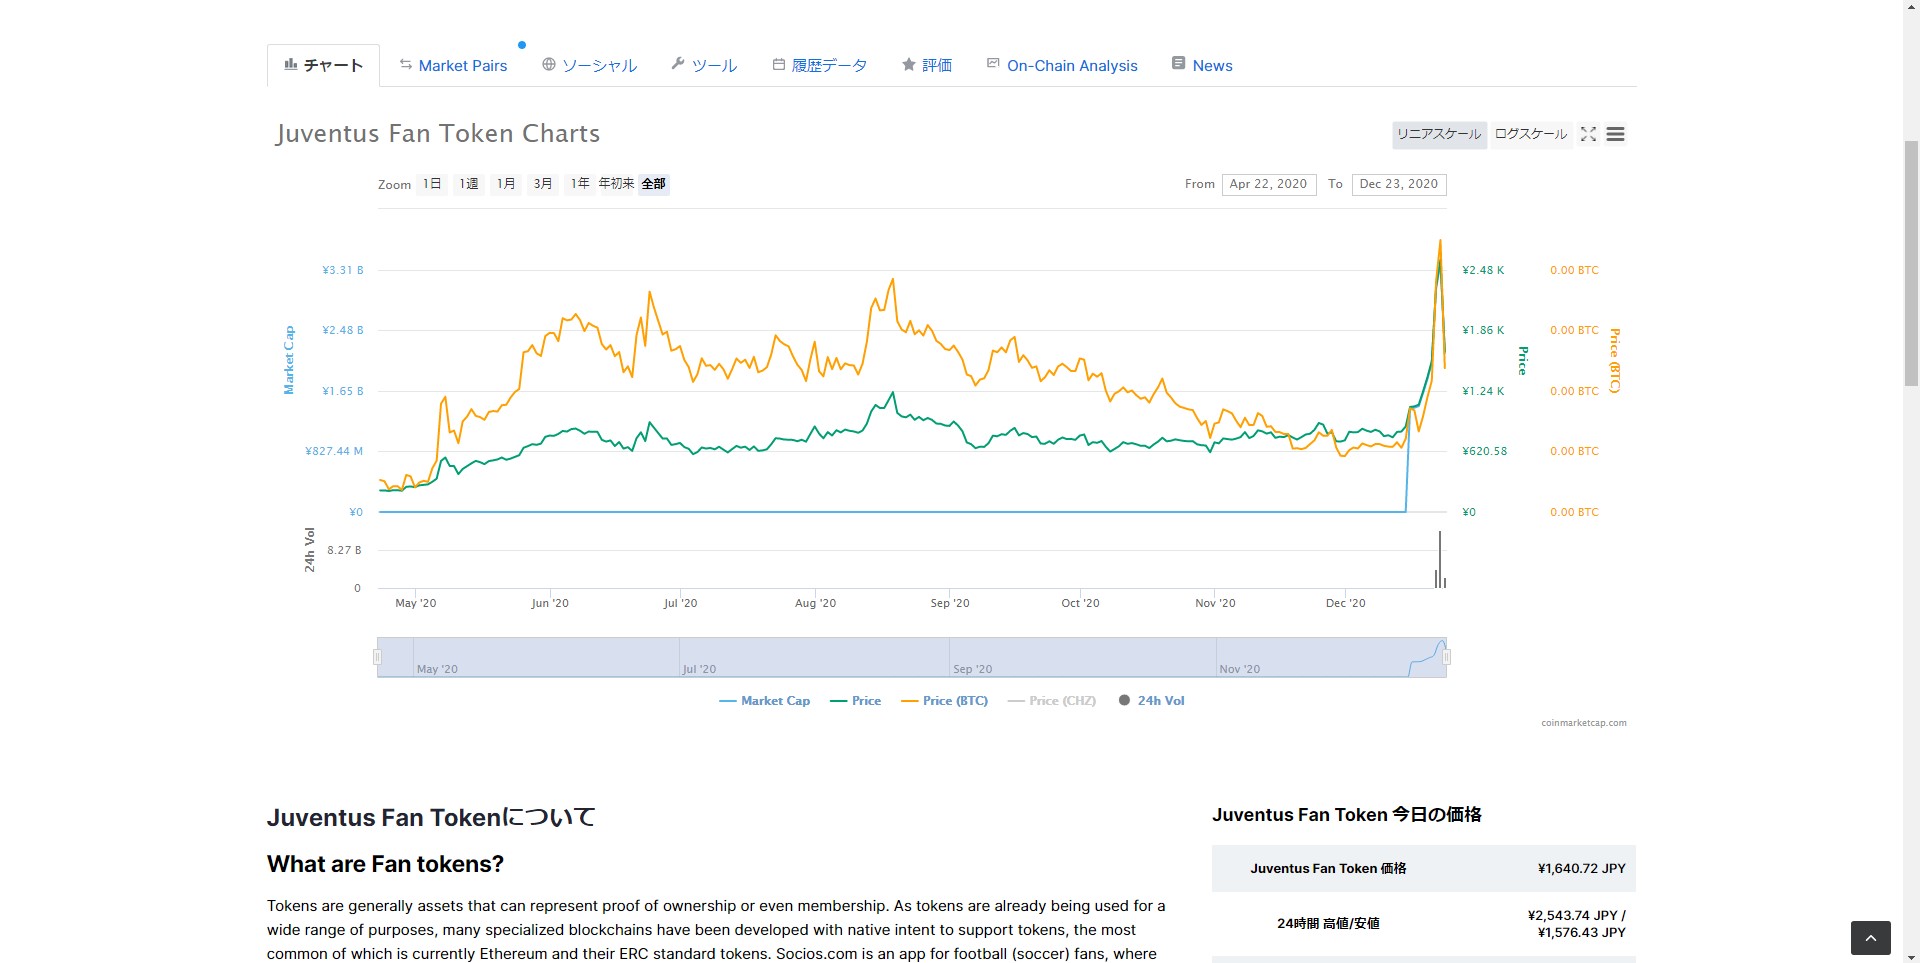
Task: Click the fullscreen chart icon
Action: coord(1588,134)
